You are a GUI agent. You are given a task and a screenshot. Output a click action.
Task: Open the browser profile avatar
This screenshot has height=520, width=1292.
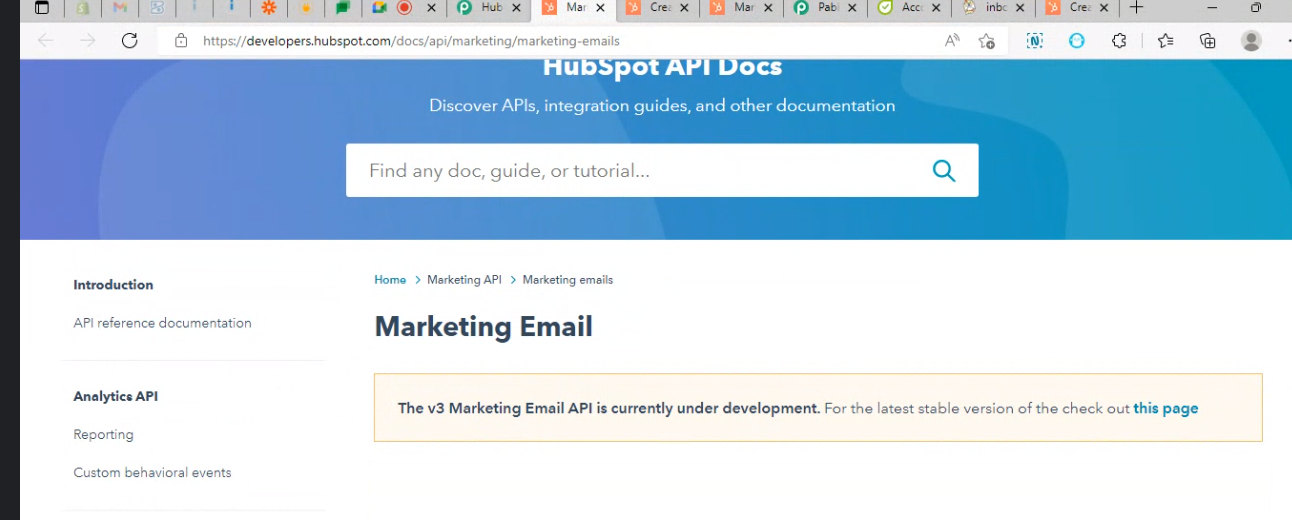[1251, 41]
